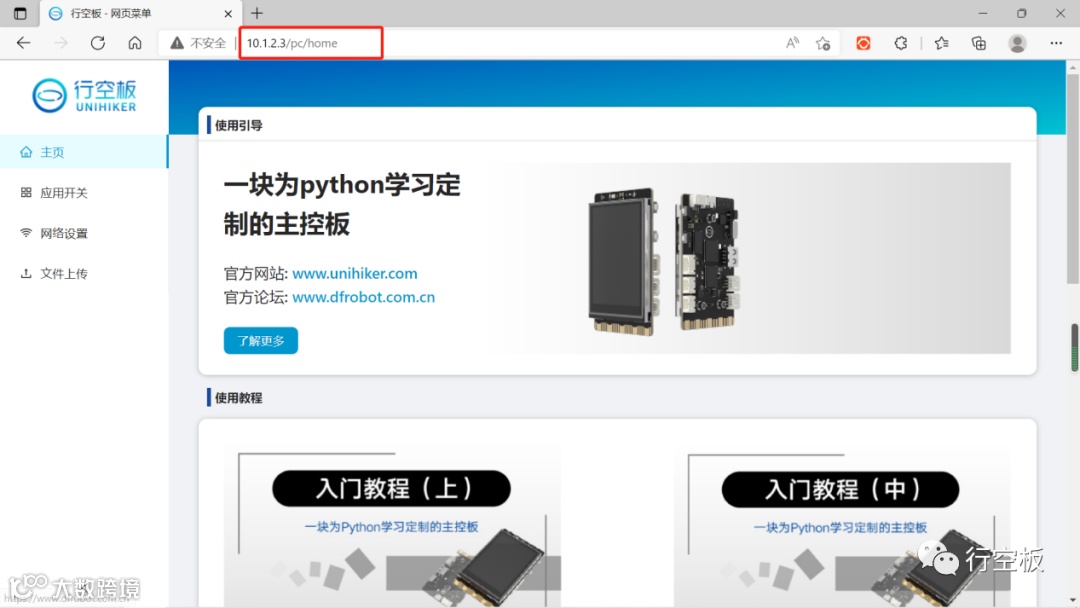Click the 使用引导 section heading
The width and height of the screenshot is (1080, 608).
point(238,125)
